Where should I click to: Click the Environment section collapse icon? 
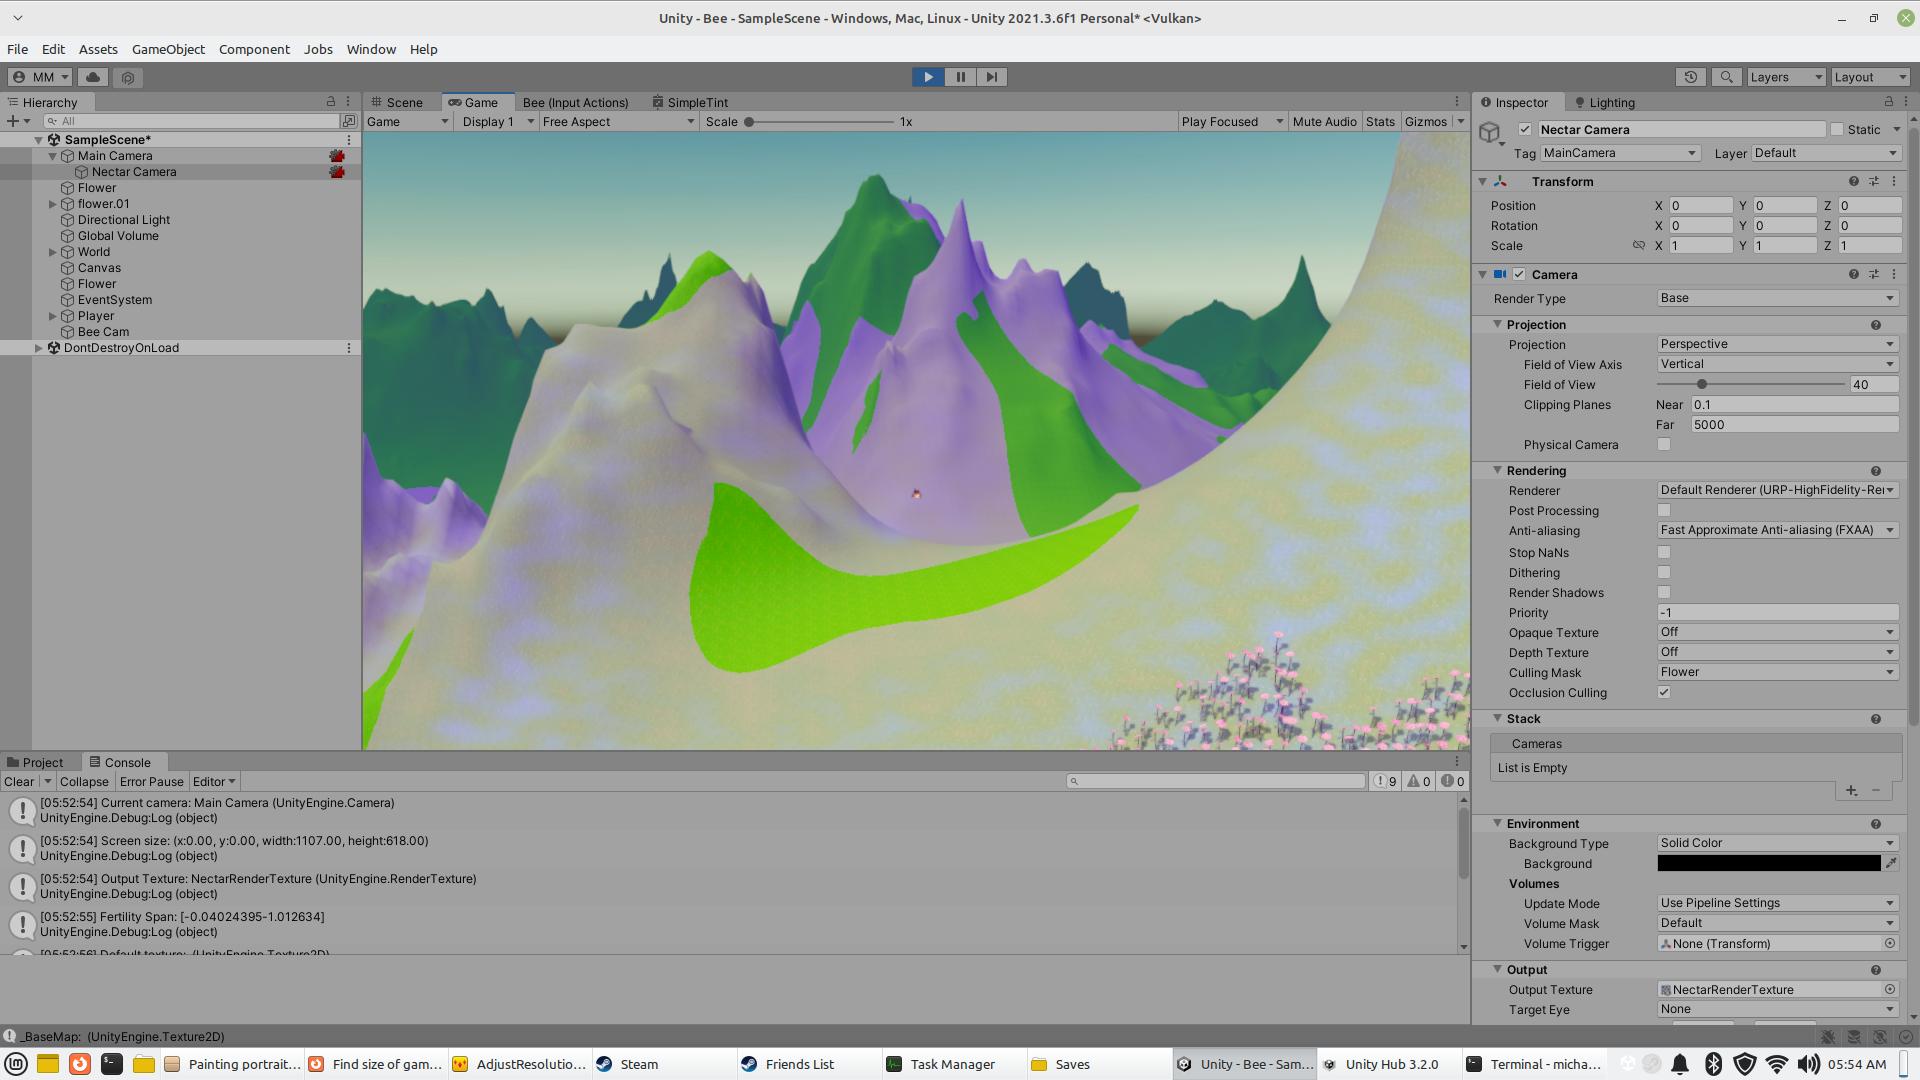click(x=1498, y=823)
